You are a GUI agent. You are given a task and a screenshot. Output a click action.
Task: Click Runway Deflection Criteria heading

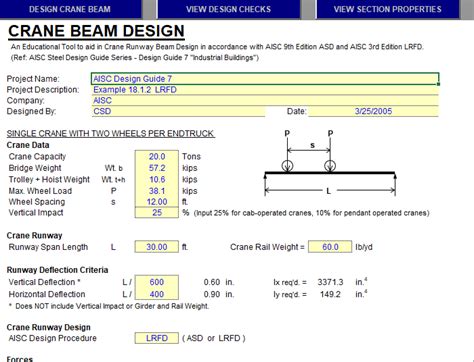pos(57,270)
